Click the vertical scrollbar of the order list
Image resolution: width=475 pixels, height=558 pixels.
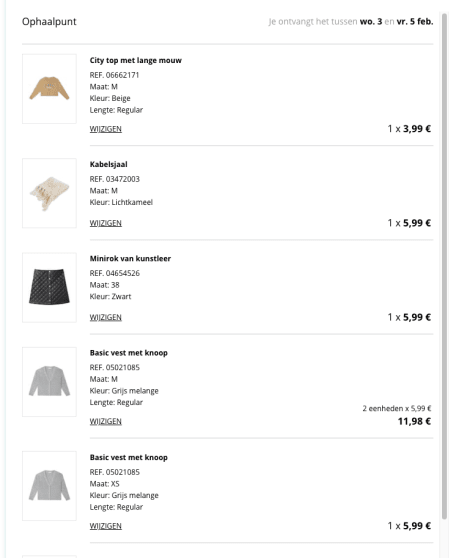click(444, 266)
